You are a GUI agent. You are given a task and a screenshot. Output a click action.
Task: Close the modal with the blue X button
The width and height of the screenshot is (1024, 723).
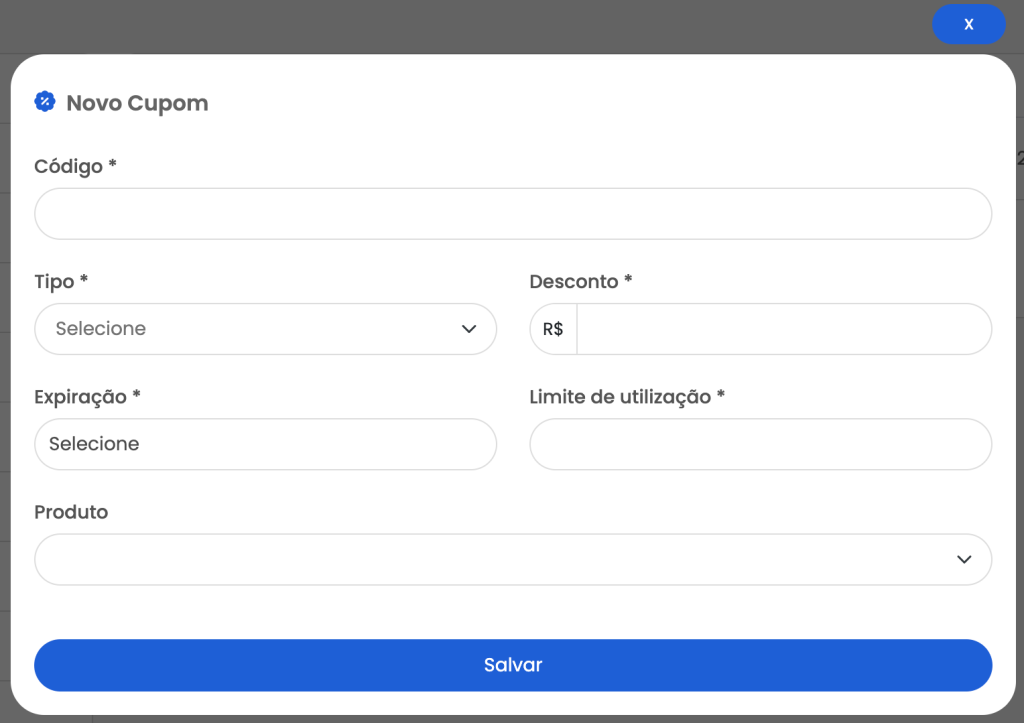968,24
